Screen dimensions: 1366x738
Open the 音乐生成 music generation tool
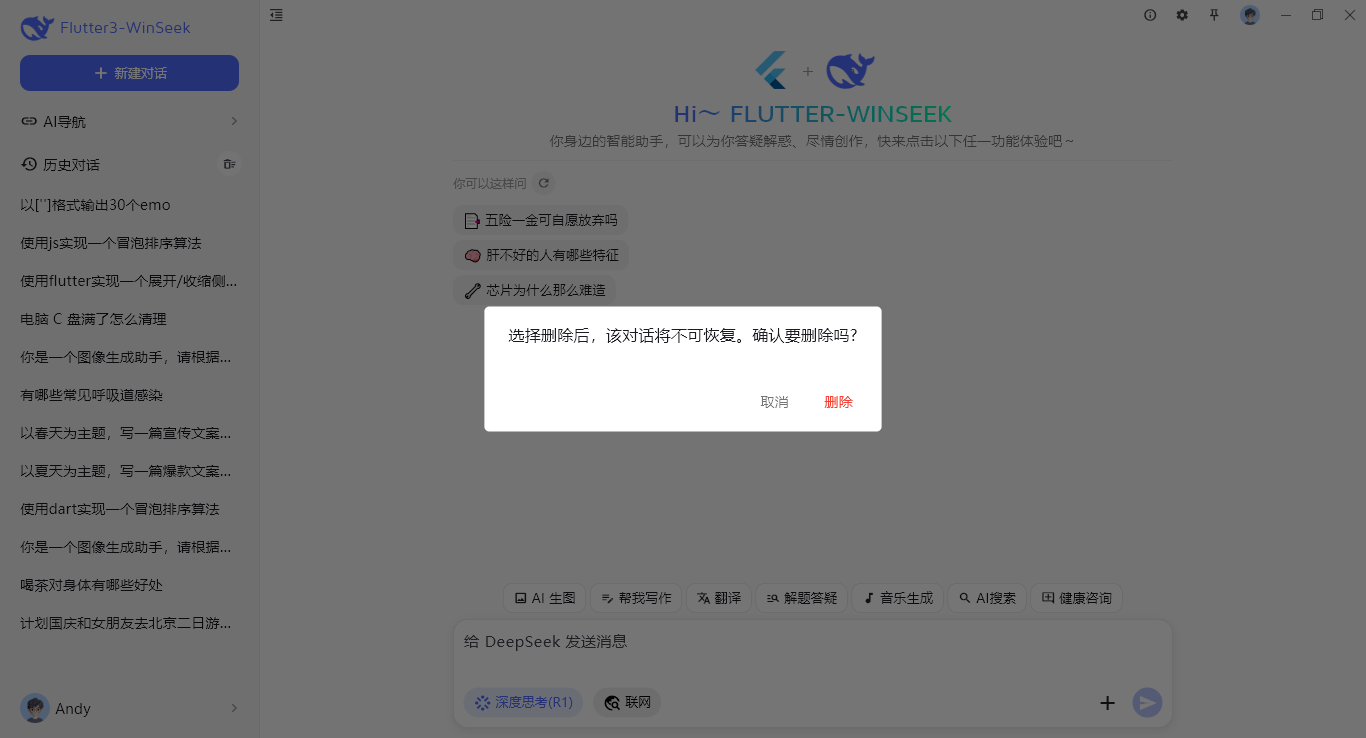pyautogui.click(x=897, y=597)
